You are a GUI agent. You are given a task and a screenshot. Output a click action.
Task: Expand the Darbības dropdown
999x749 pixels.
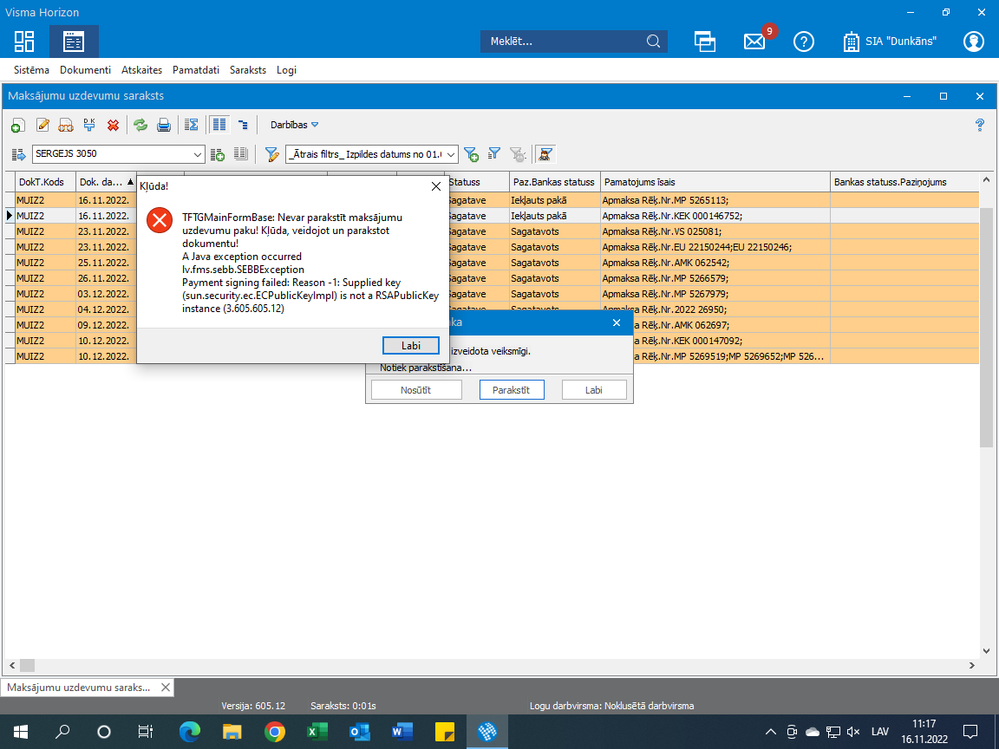tap(294, 125)
